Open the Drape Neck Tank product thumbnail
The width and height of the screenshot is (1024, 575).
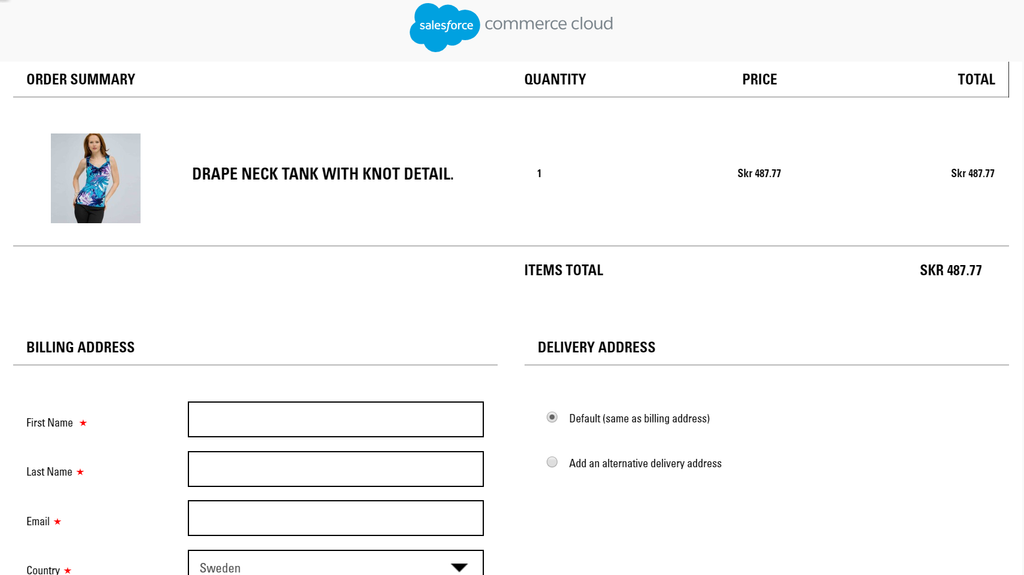(96, 178)
